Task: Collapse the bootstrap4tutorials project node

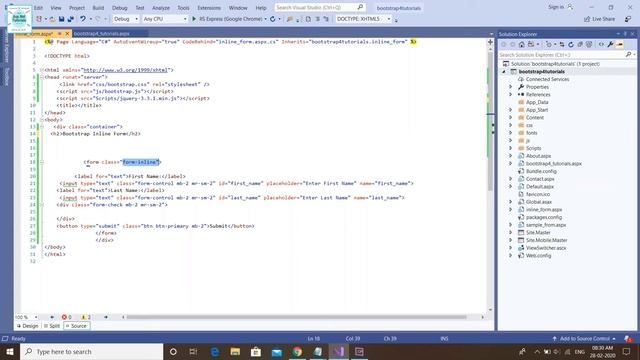Action: click(x=504, y=71)
